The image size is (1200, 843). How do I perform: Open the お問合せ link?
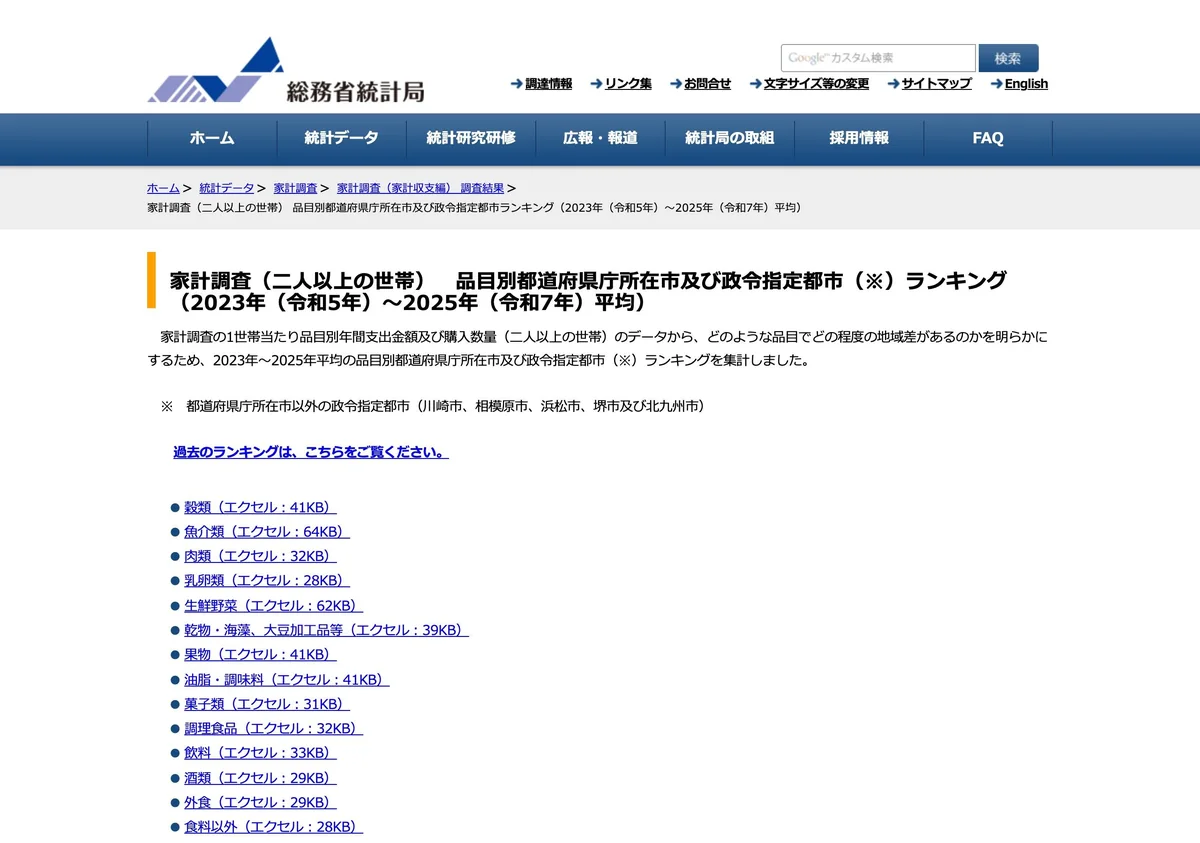(708, 84)
